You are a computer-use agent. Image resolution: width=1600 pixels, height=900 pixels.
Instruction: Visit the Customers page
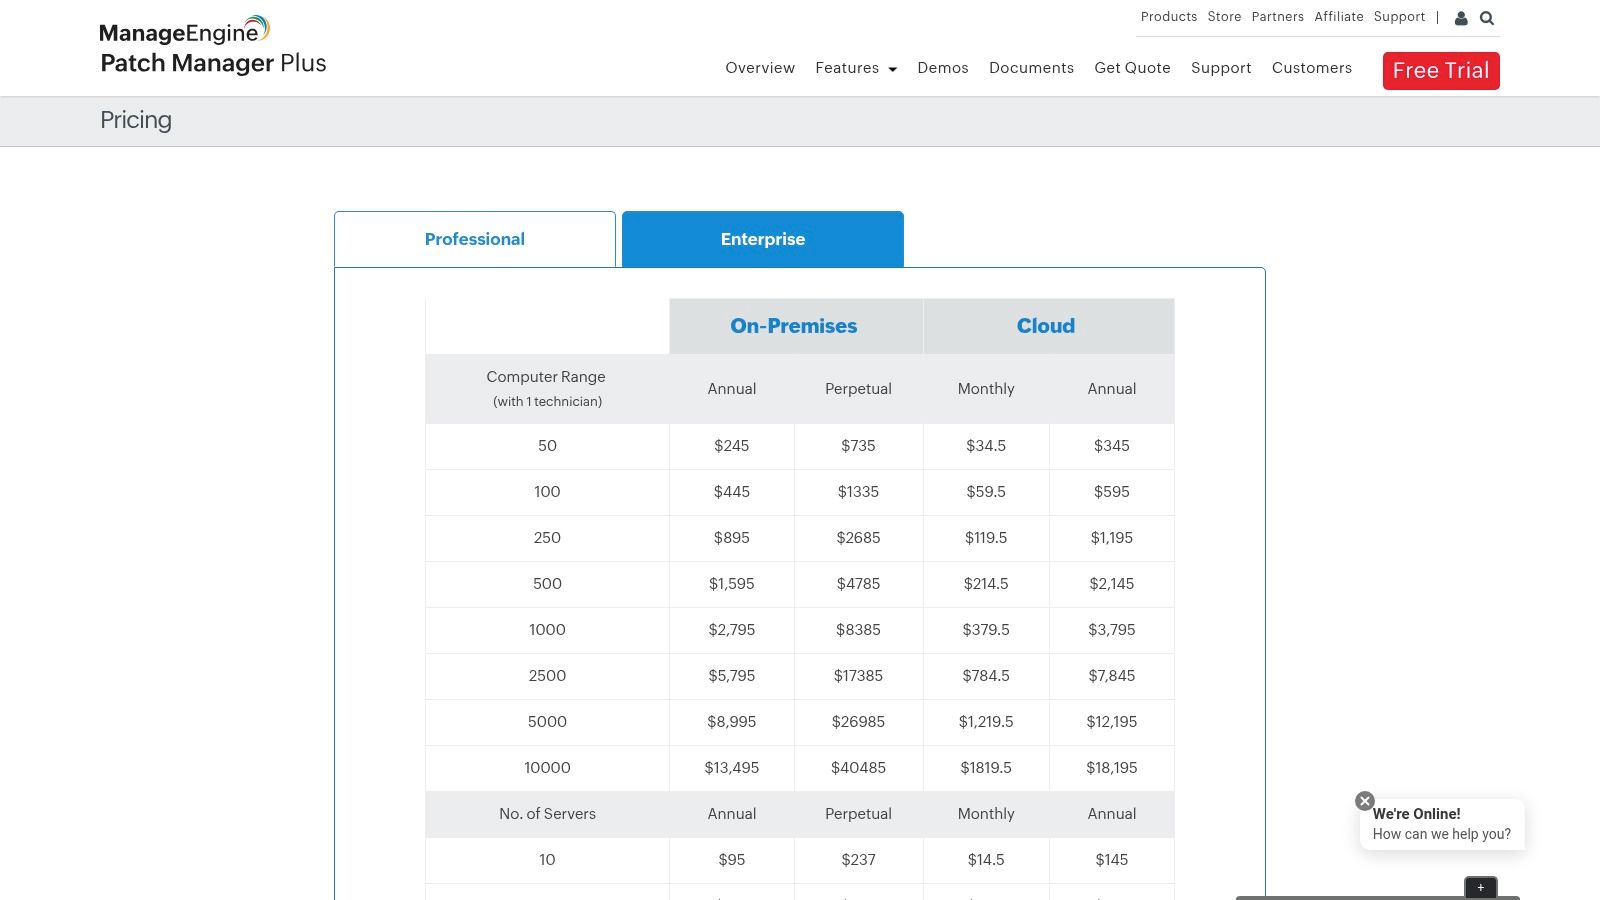click(1312, 68)
